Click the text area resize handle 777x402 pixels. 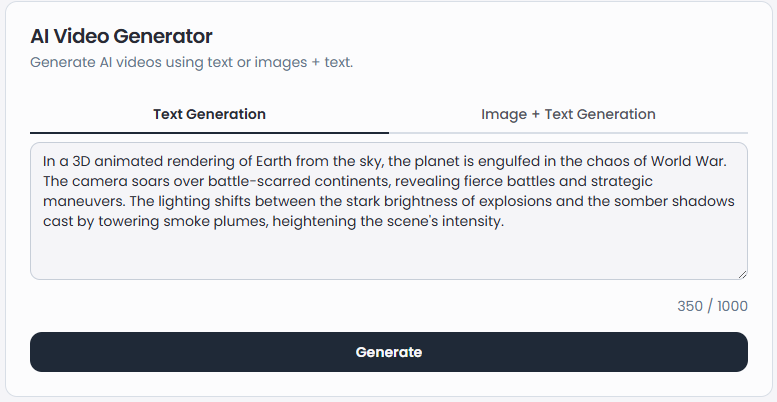(742, 273)
